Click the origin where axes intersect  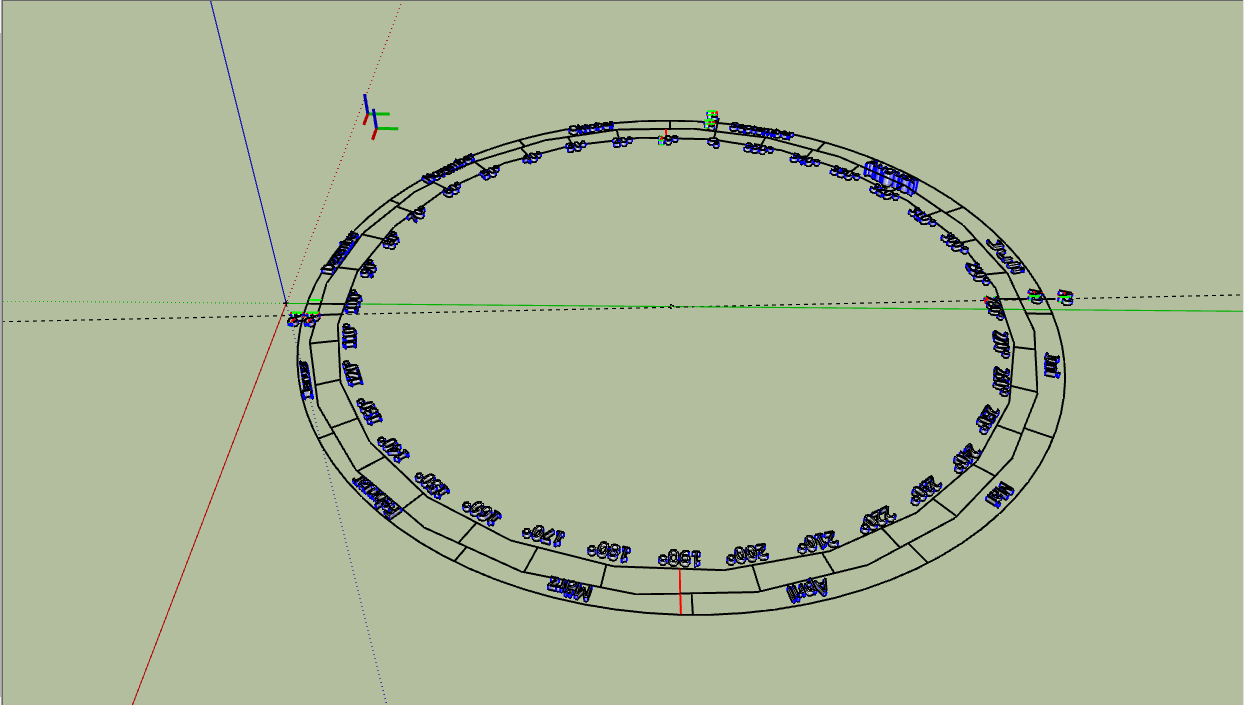click(x=286, y=302)
